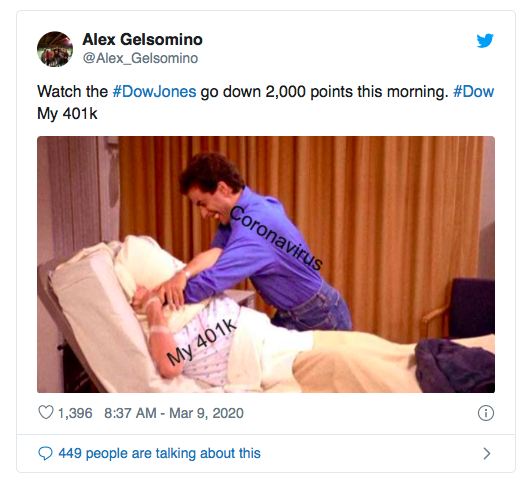This screenshot has height=484, width=528.
Task: Click the reply speech bubble icon
Action: (45, 453)
